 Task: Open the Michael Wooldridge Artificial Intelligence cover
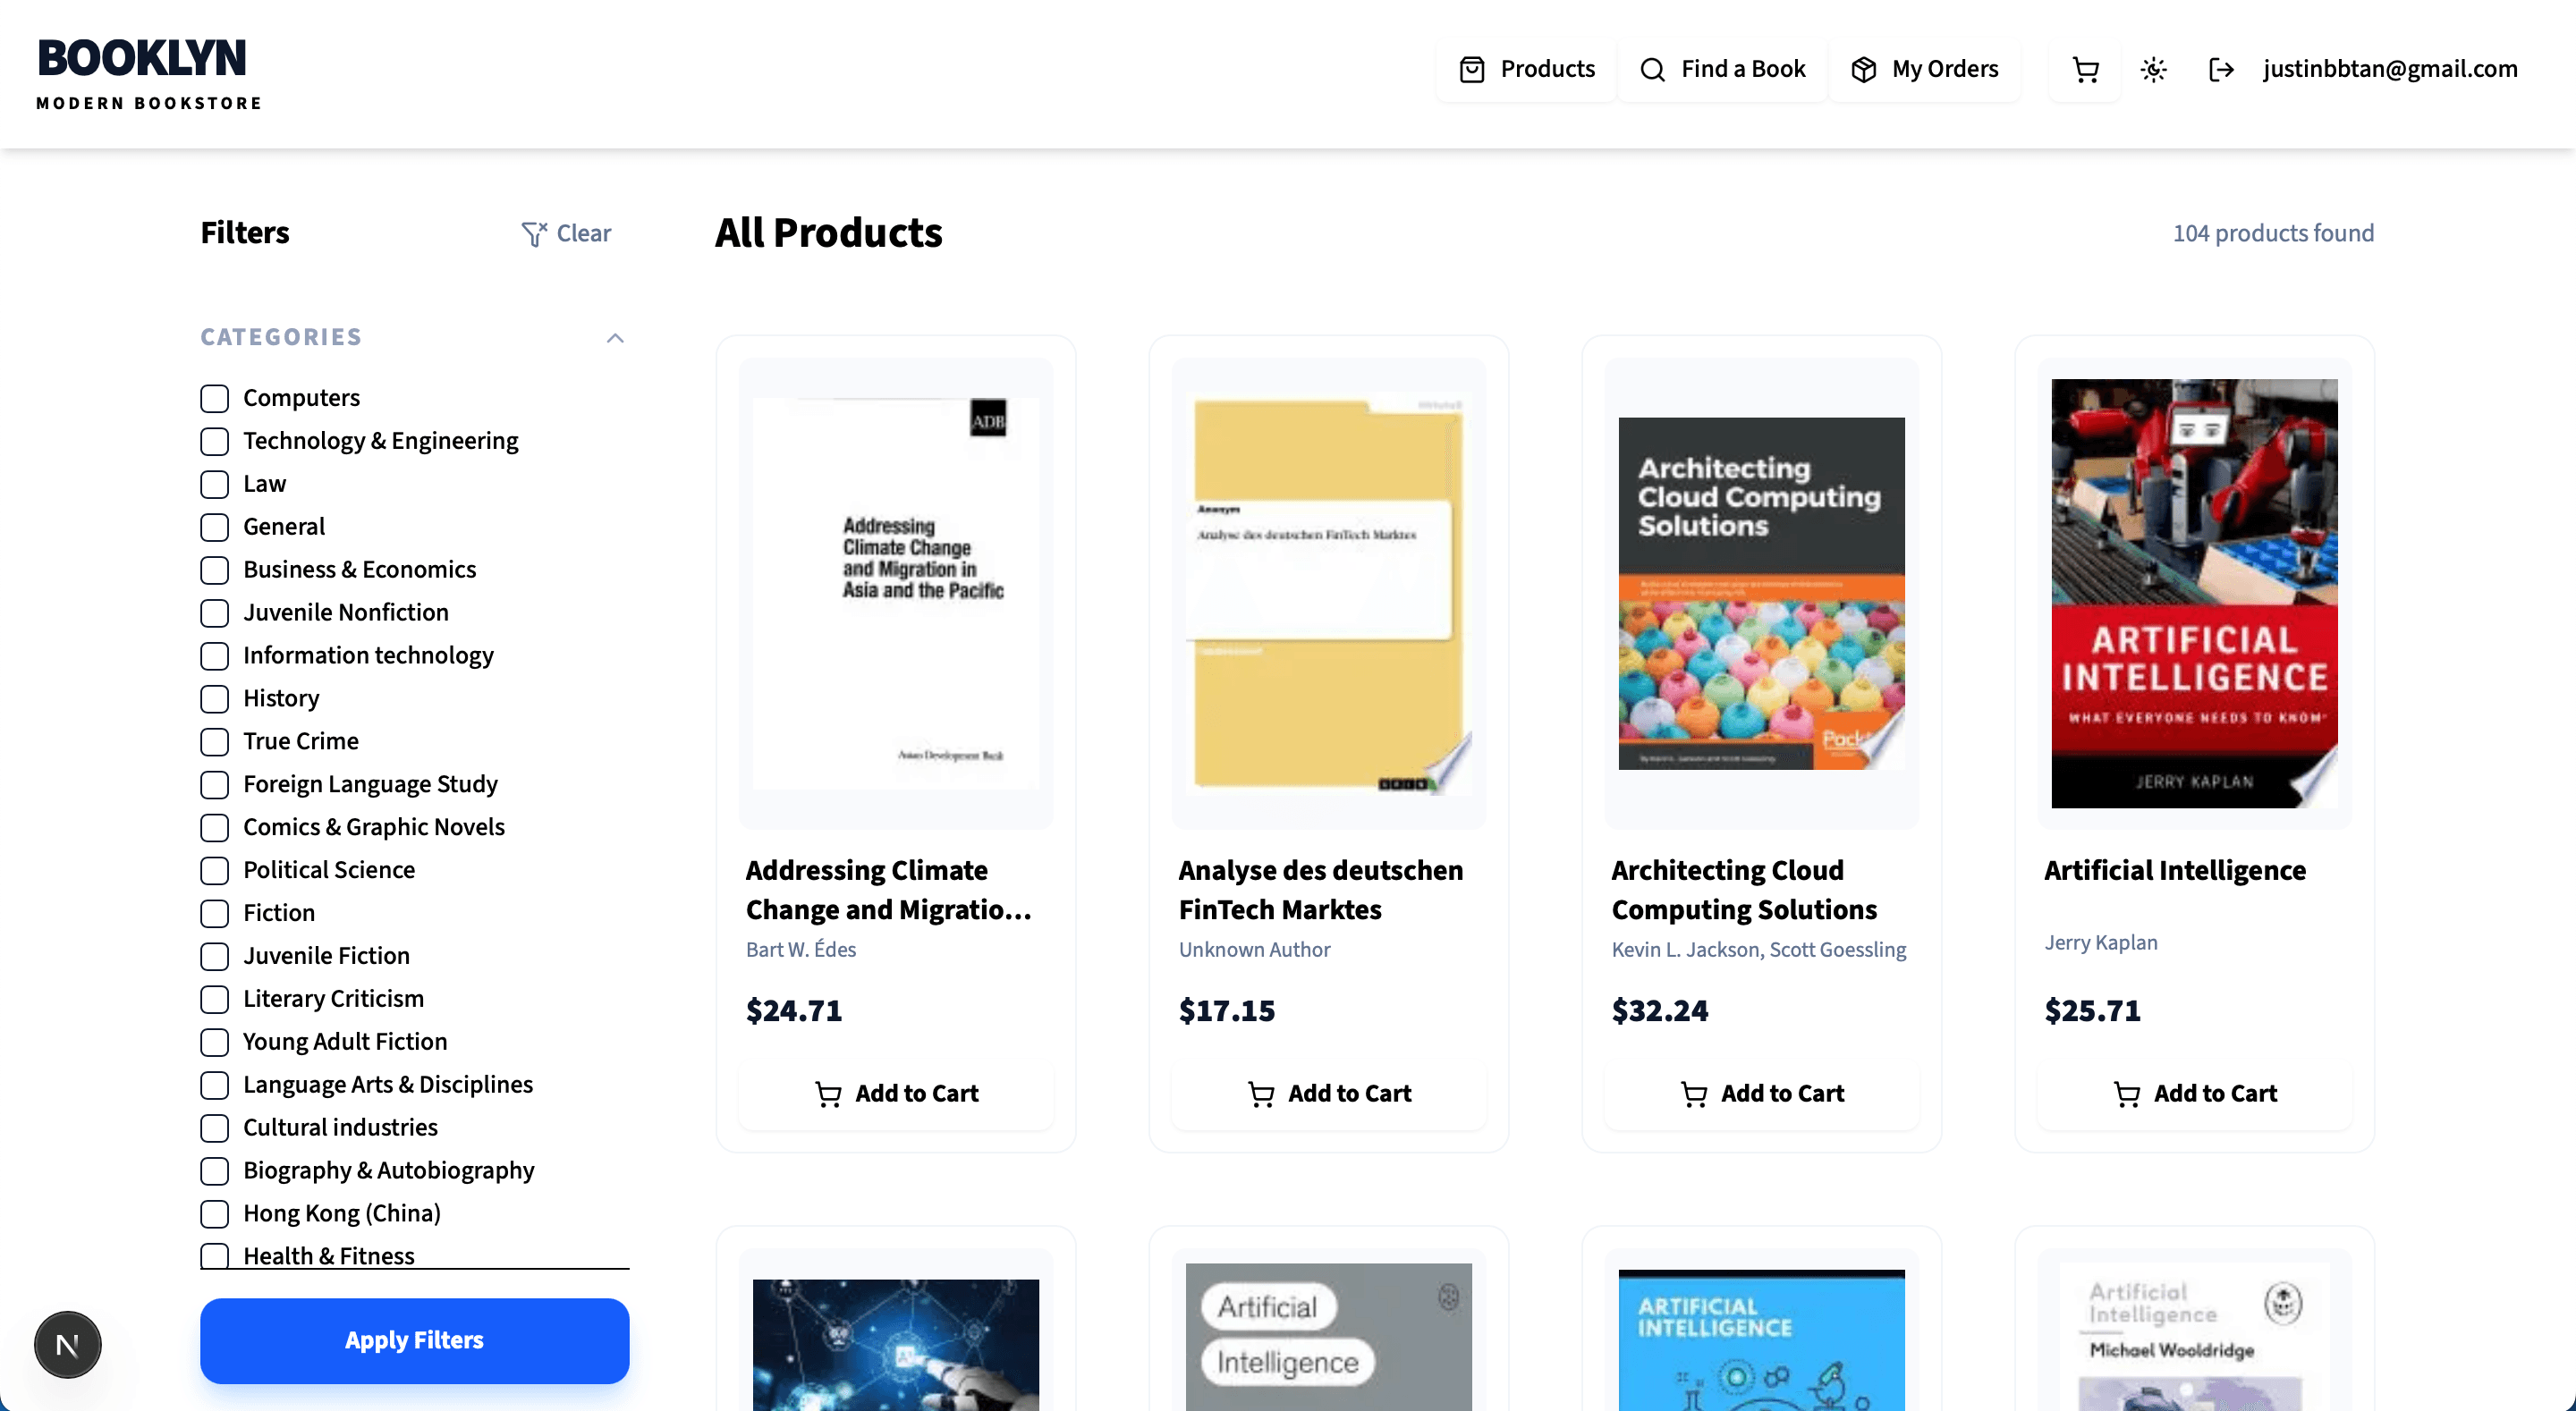2195,1337
